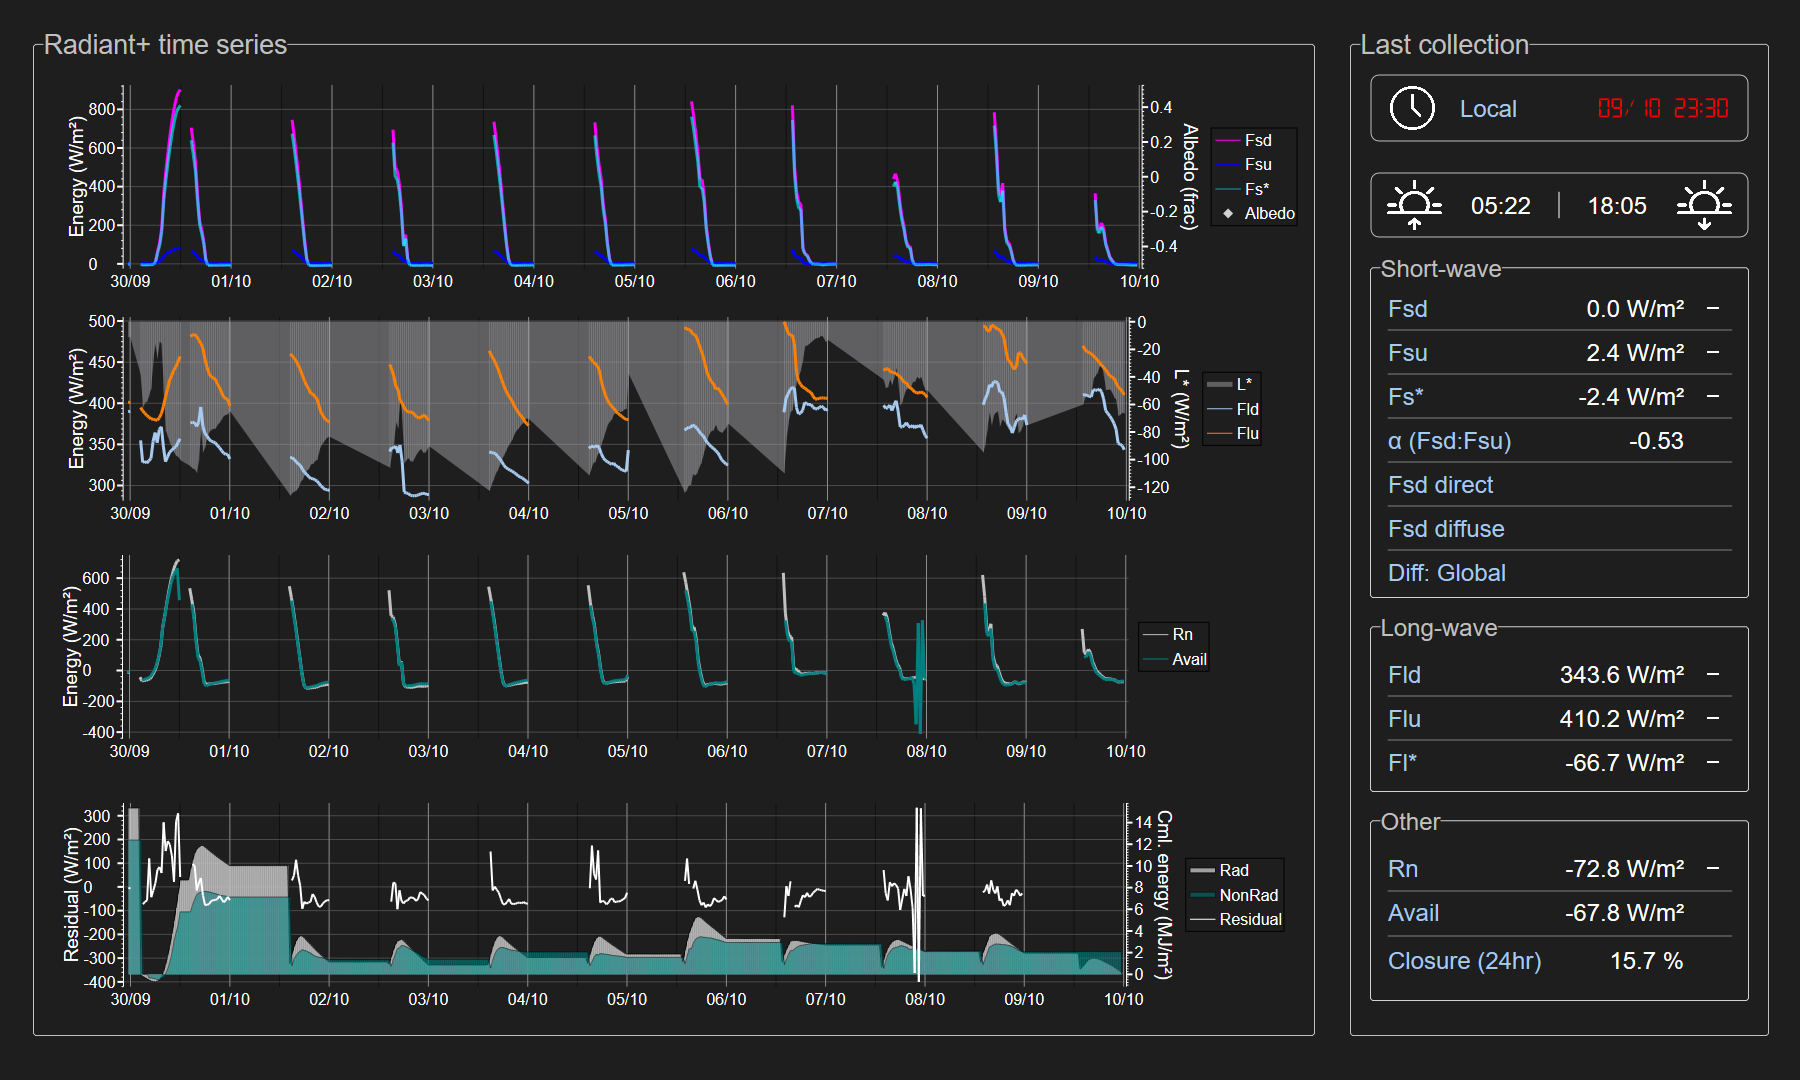The height and width of the screenshot is (1080, 1800).
Task: Toggle the Fsd series in the legend
Action: point(1257,141)
